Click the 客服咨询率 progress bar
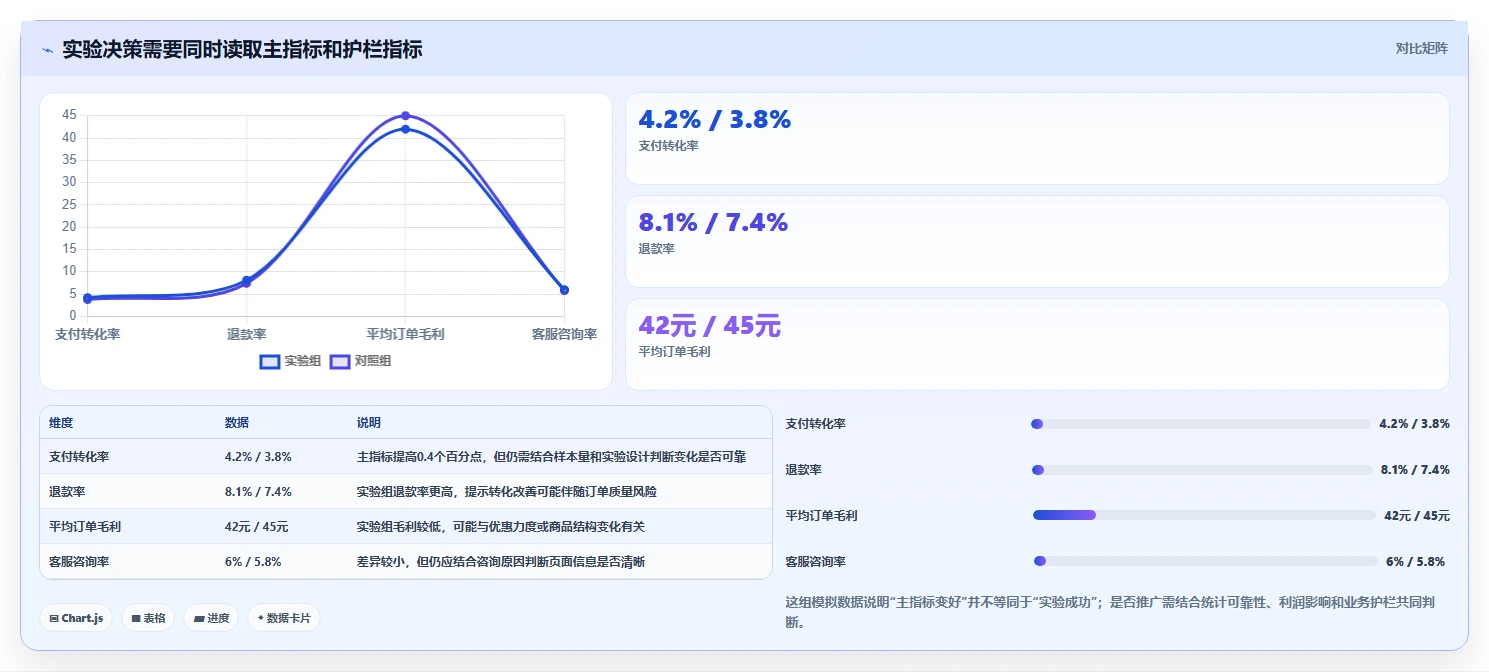This screenshot has width=1489, height=672. (1205, 561)
